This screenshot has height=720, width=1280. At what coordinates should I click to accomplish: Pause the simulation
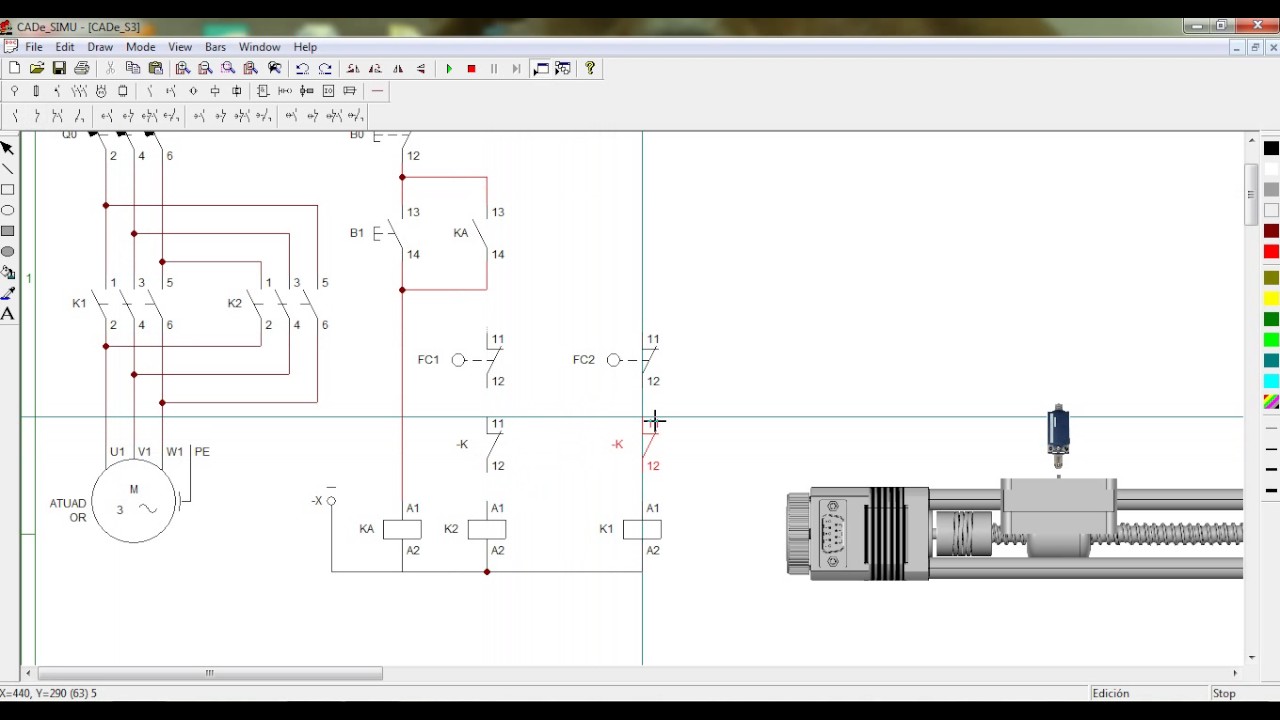[494, 68]
